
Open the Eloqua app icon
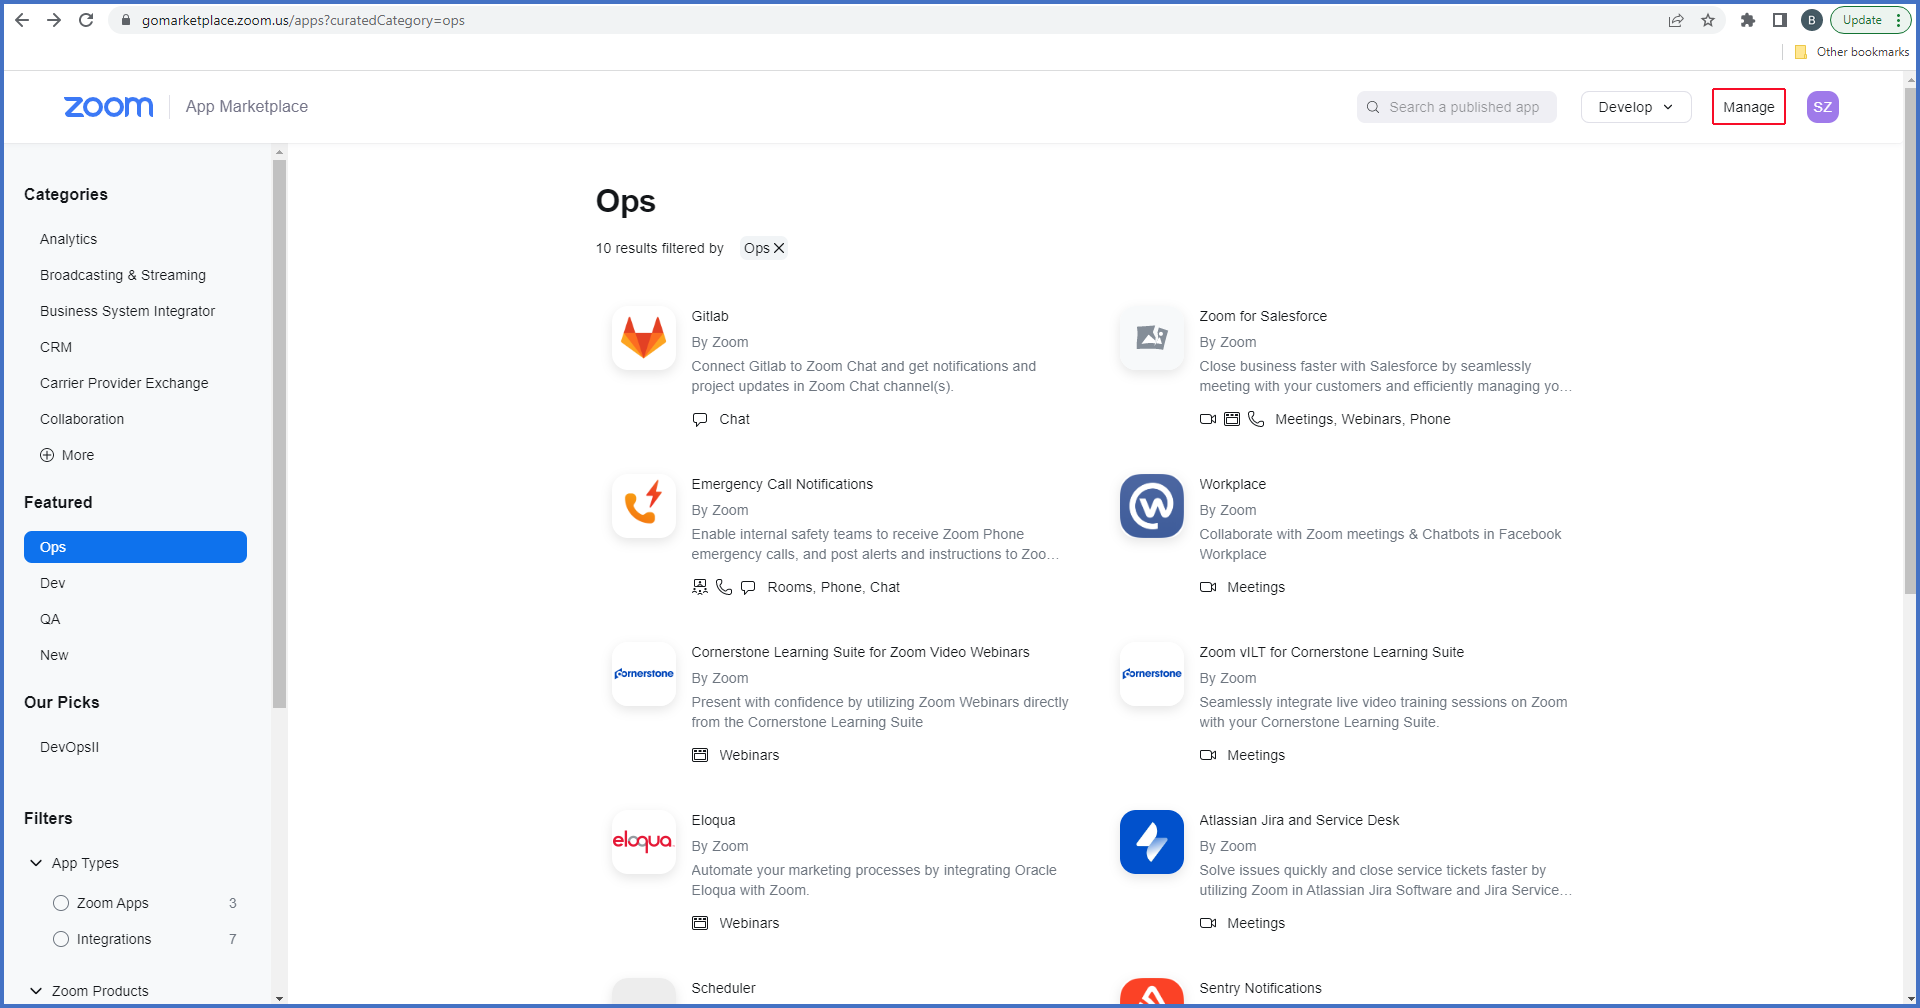644,842
